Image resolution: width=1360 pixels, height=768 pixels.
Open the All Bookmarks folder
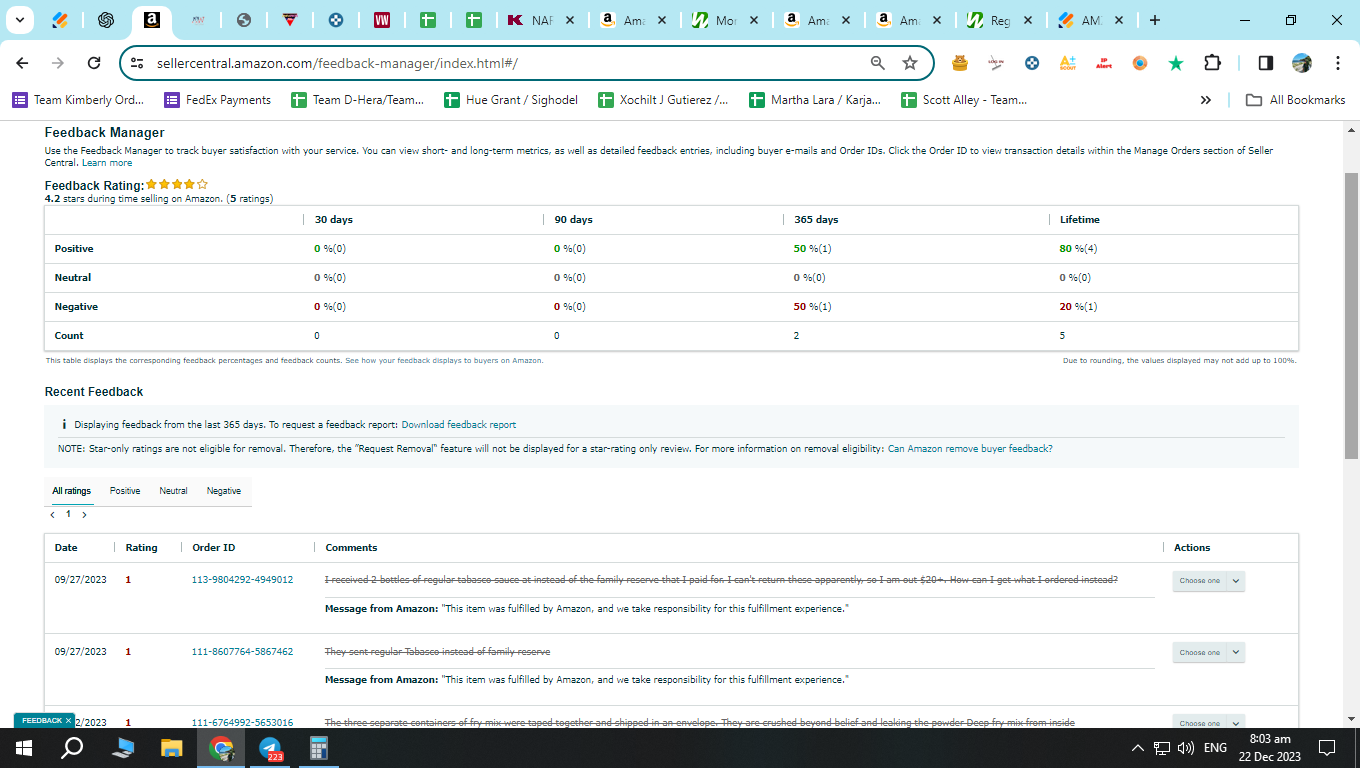tap(1295, 100)
